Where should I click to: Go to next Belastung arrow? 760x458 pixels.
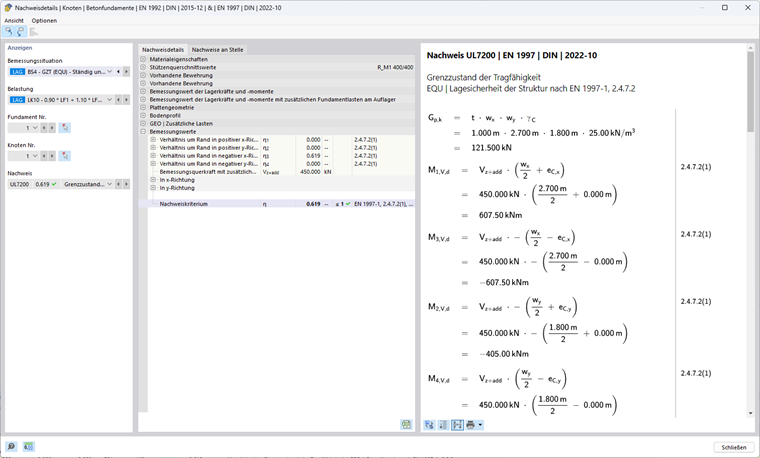pos(127,100)
